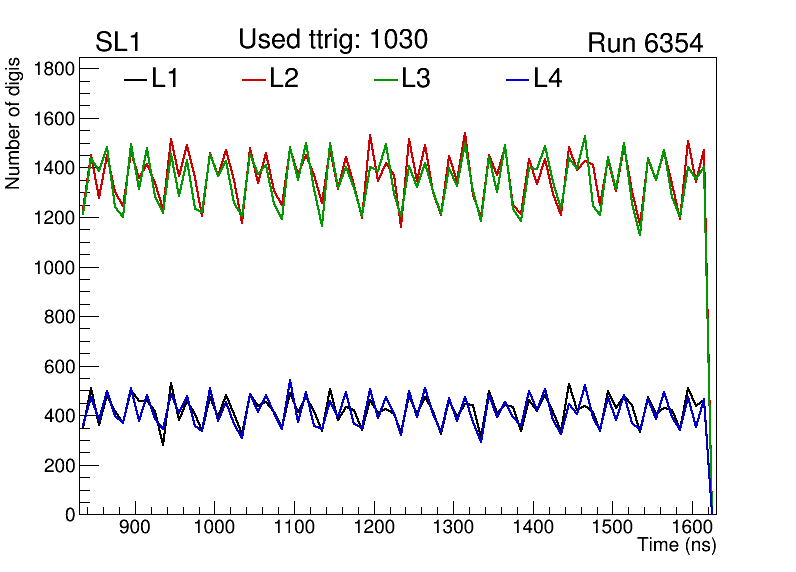The image size is (796, 572).
Task: Click the SL1 label at top left
Action: tap(119, 43)
